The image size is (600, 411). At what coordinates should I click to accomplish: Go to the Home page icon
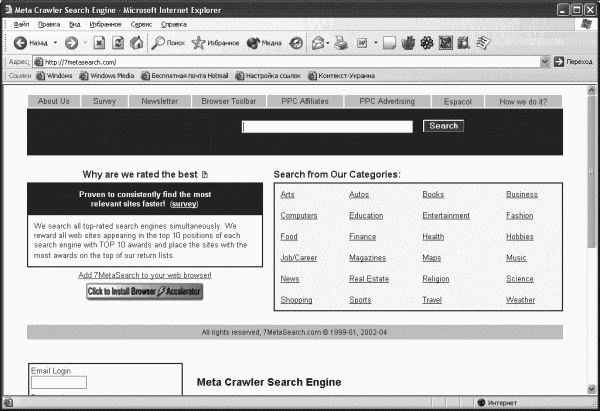(x=137, y=42)
